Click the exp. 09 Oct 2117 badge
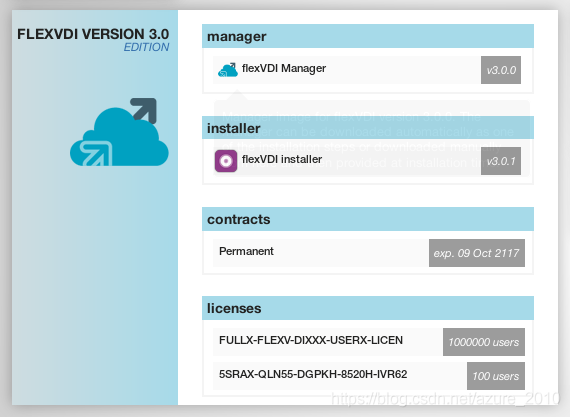The image size is (570, 417). (477, 253)
